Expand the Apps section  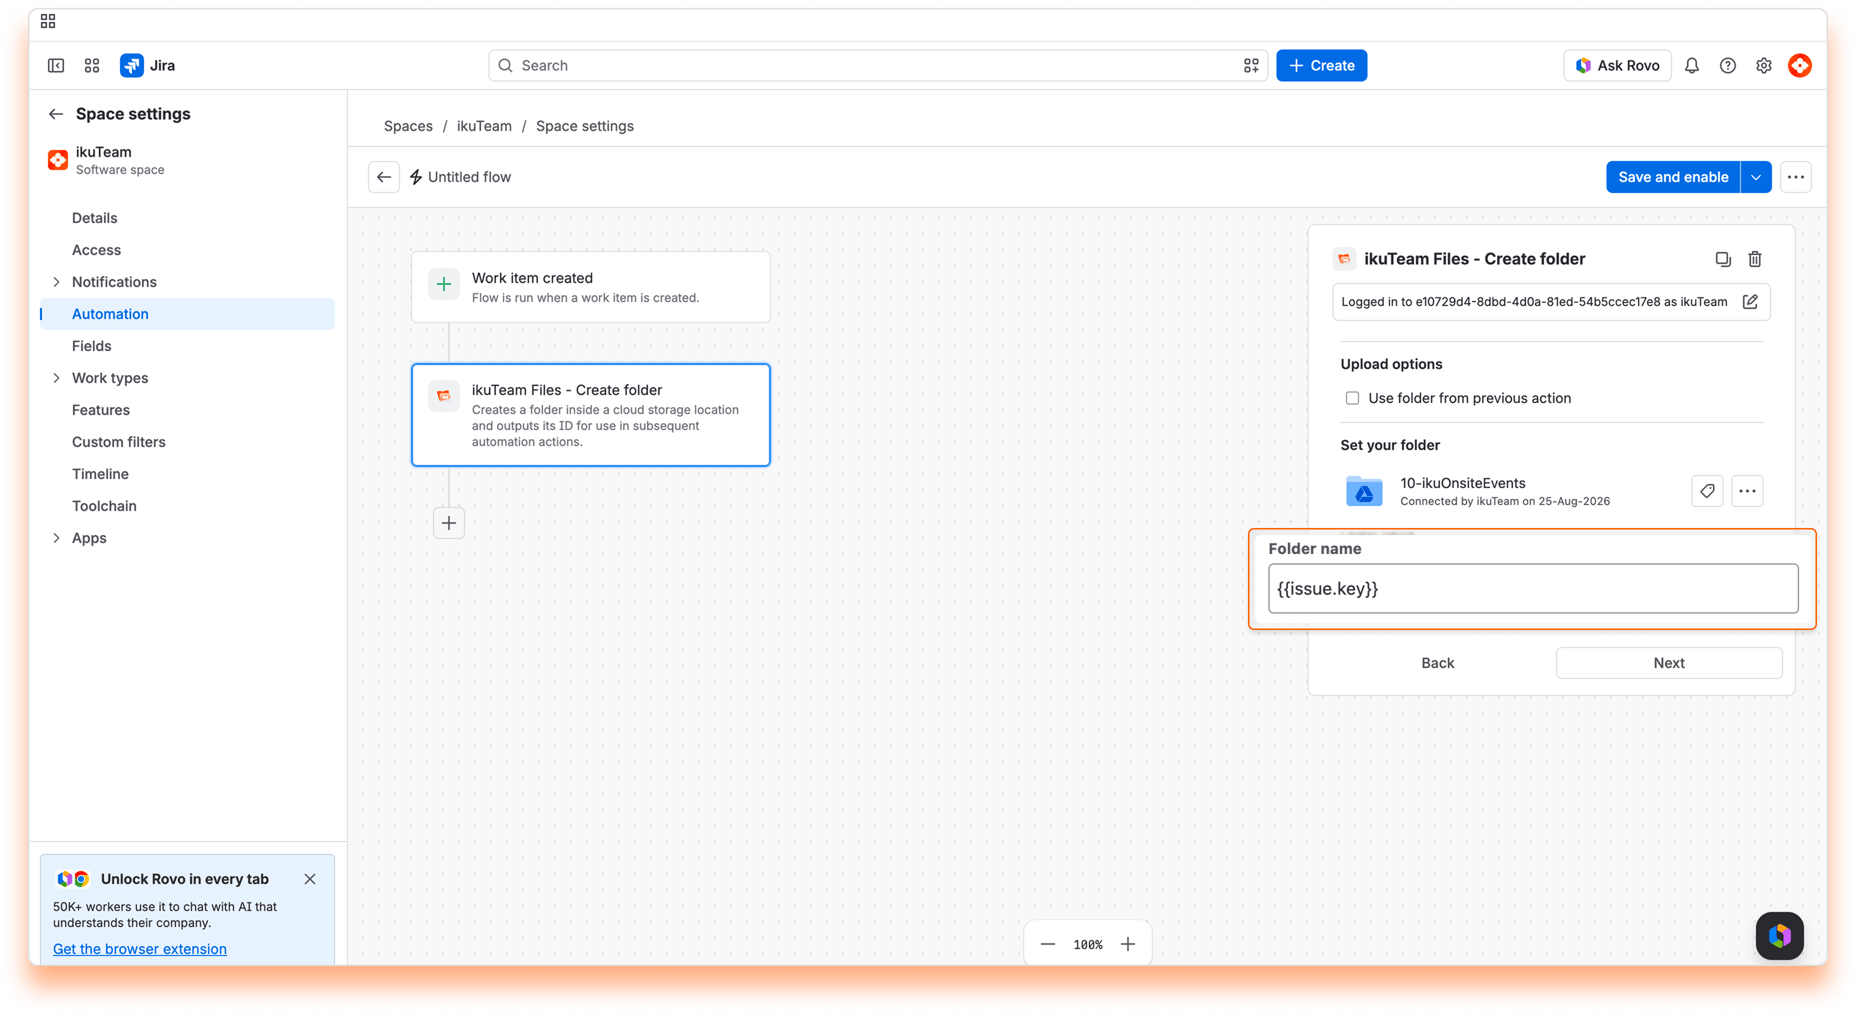point(56,538)
